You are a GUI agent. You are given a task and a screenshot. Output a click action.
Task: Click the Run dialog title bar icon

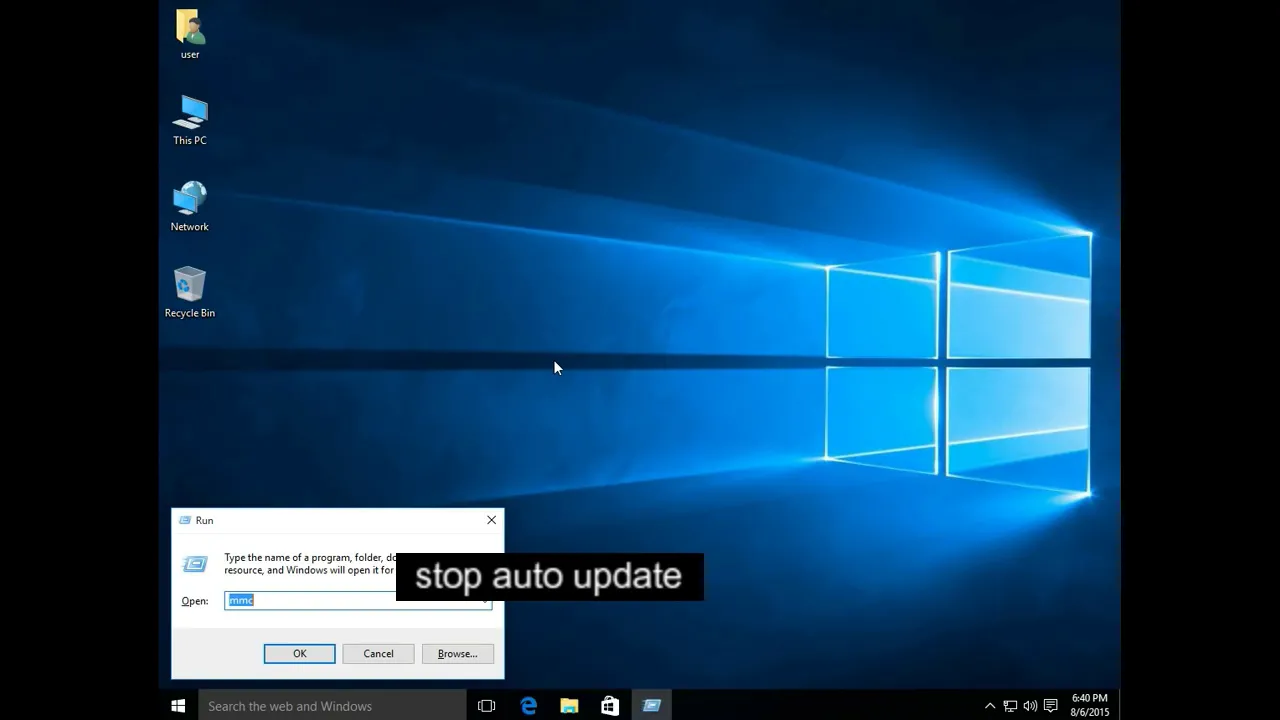pos(184,520)
